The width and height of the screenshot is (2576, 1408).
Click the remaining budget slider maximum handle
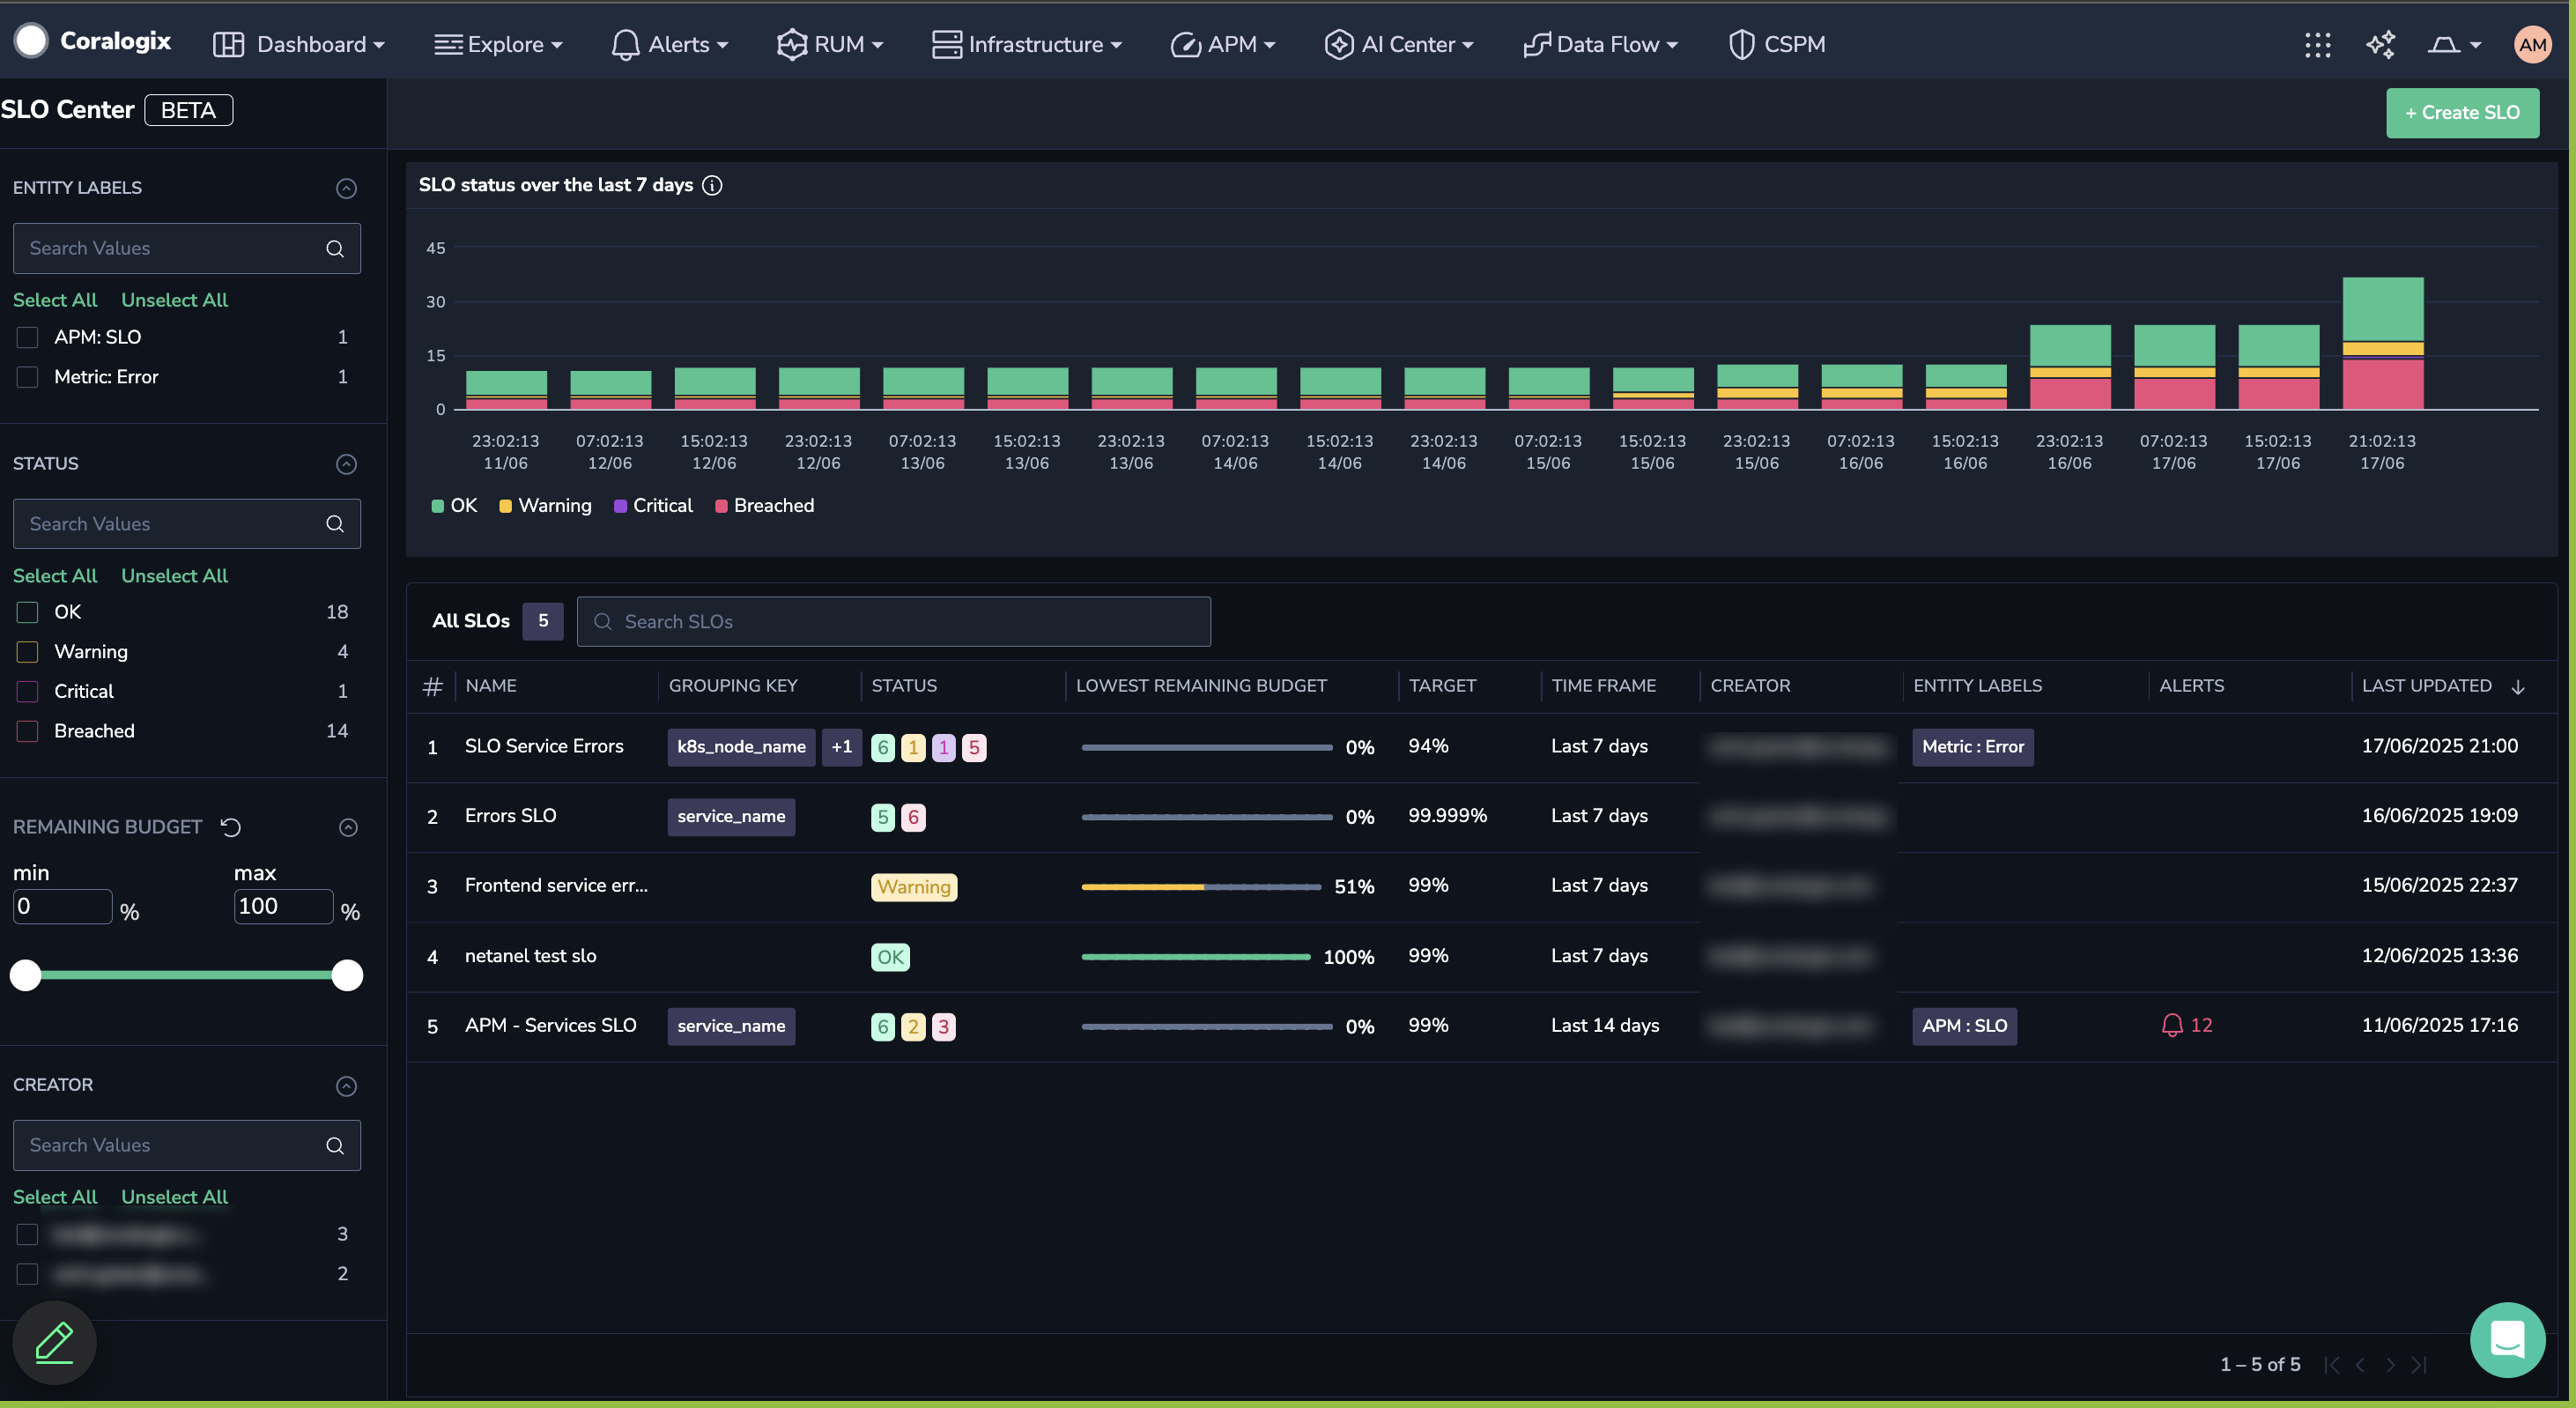[x=347, y=975]
